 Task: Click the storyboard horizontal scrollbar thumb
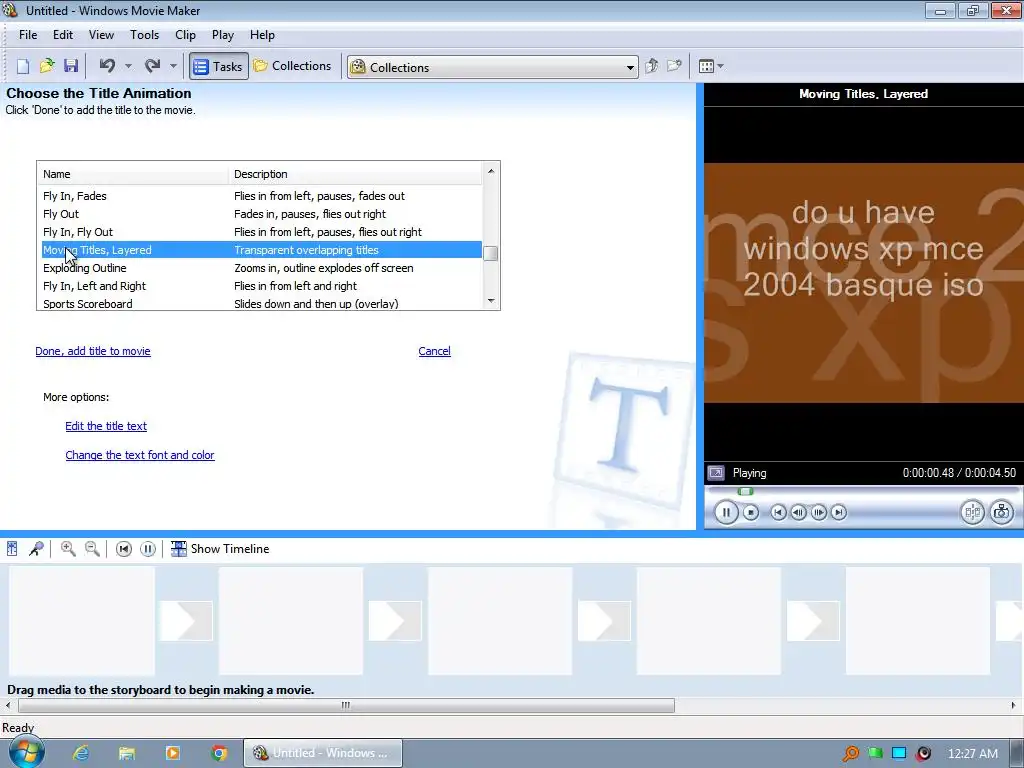point(346,705)
